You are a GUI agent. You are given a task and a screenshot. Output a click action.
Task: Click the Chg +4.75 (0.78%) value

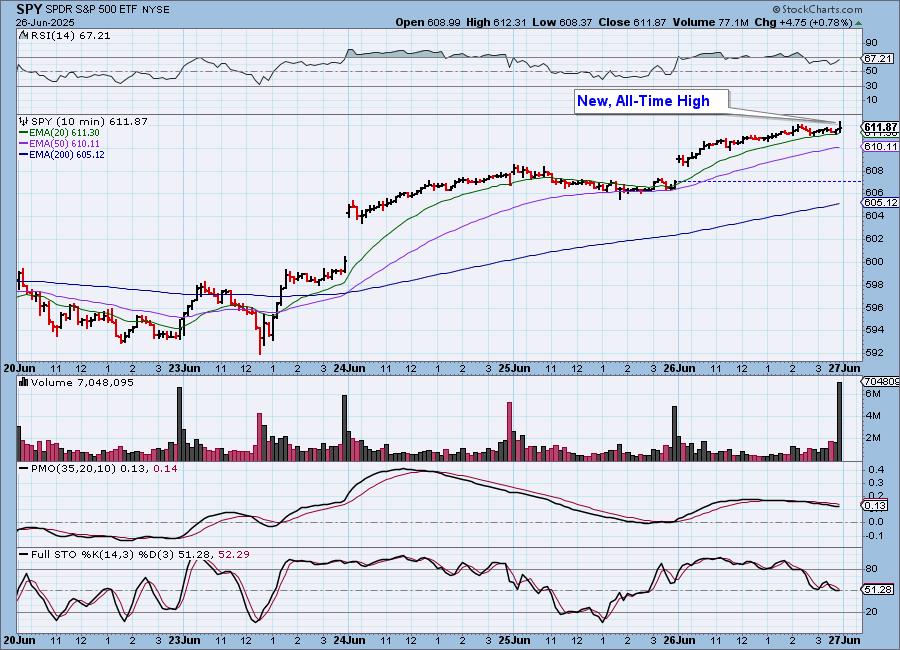[x=803, y=22]
